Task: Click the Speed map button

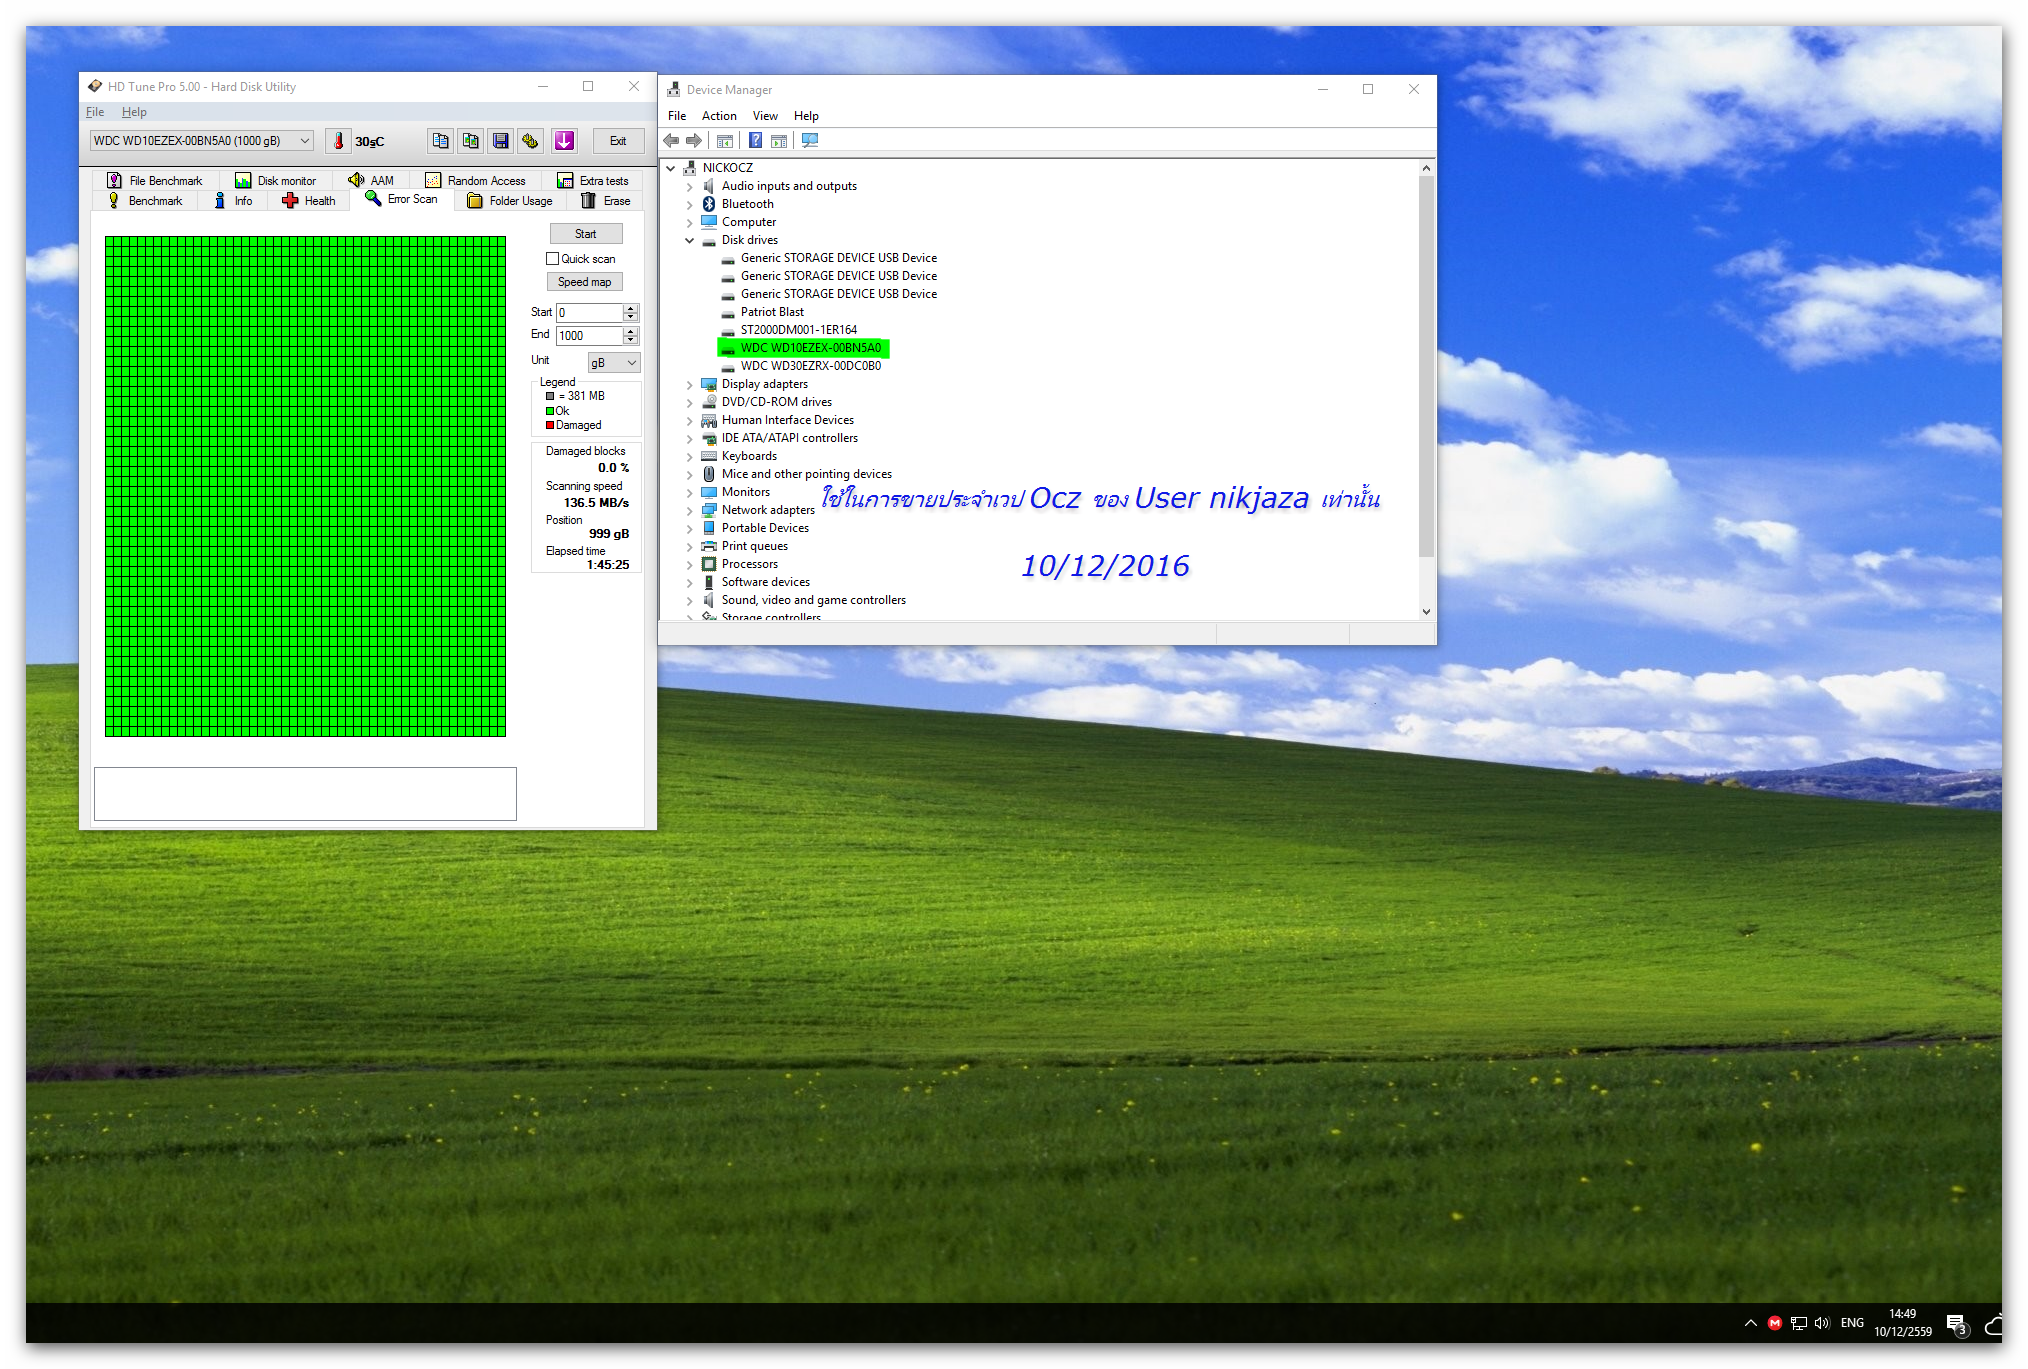Action: click(585, 283)
